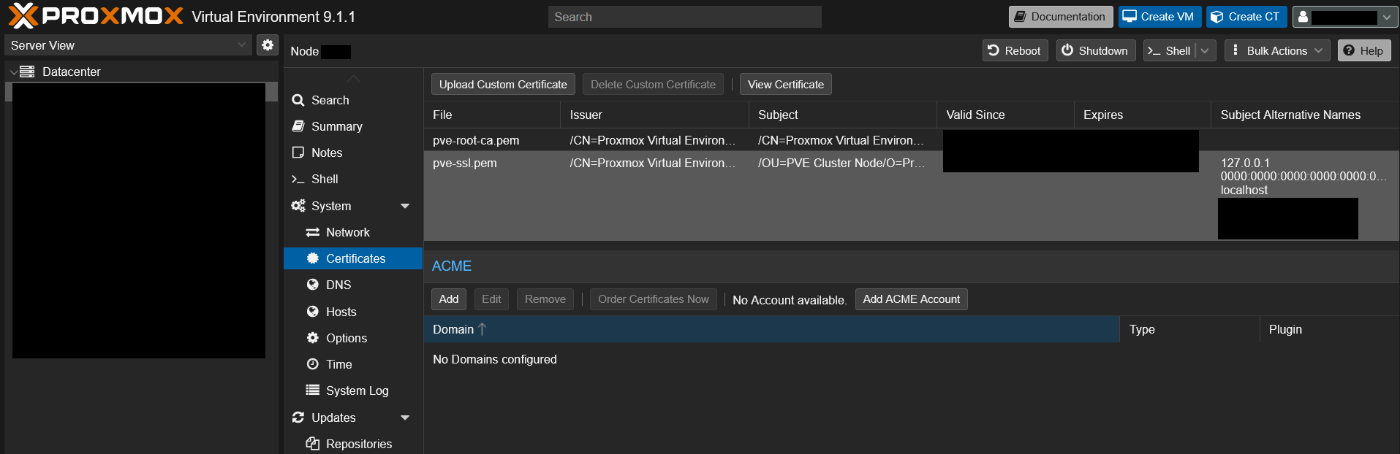Click the System Log list icon
Image resolution: width=1400 pixels, height=454 pixels.
tap(313, 391)
